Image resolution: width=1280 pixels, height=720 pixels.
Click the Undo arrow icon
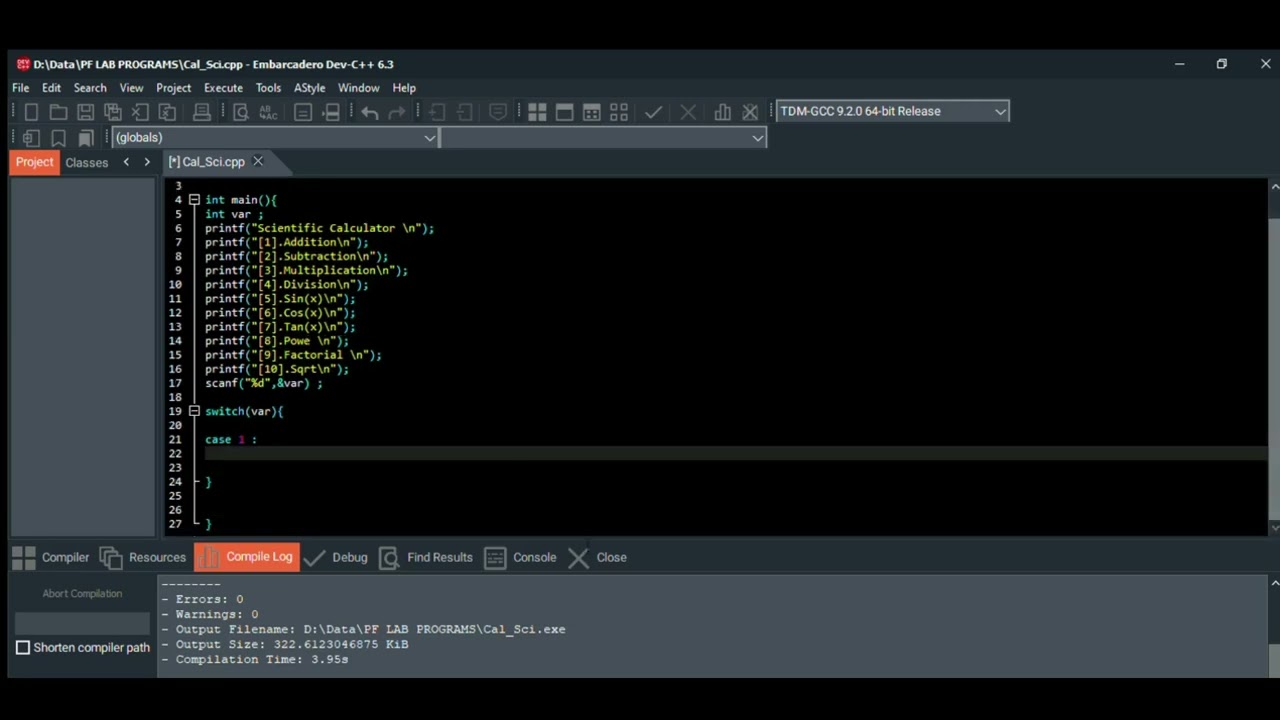point(370,112)
